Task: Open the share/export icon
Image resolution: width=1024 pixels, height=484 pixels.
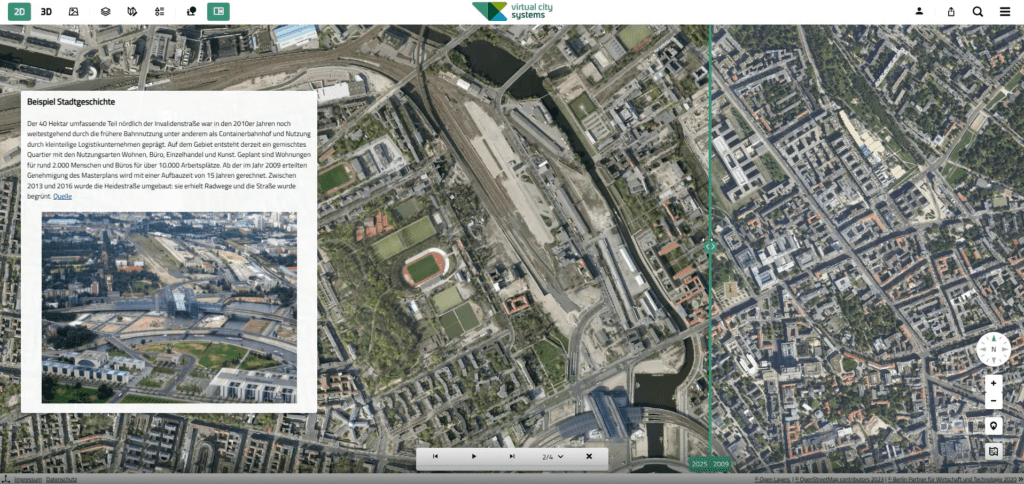Action: 951,12
